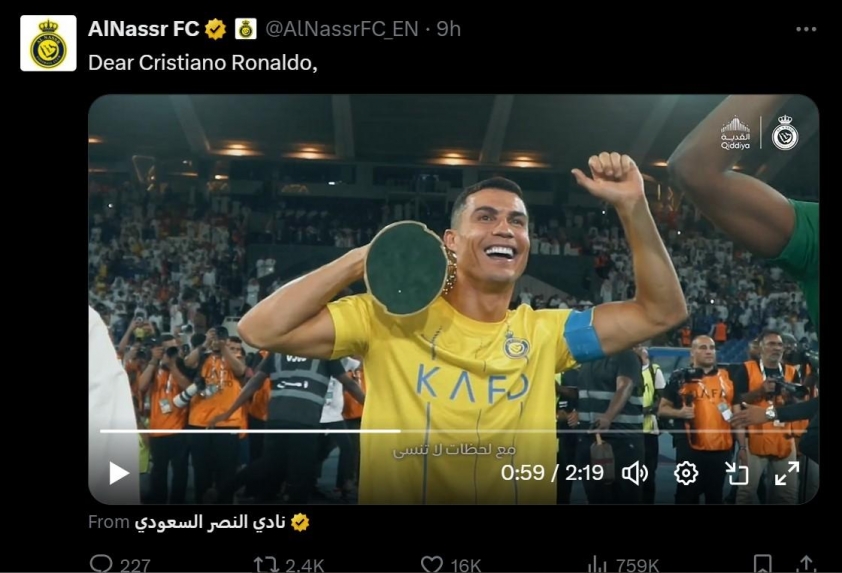
Task: View post analytics bar chart icon
Action: tap(597, 564)
